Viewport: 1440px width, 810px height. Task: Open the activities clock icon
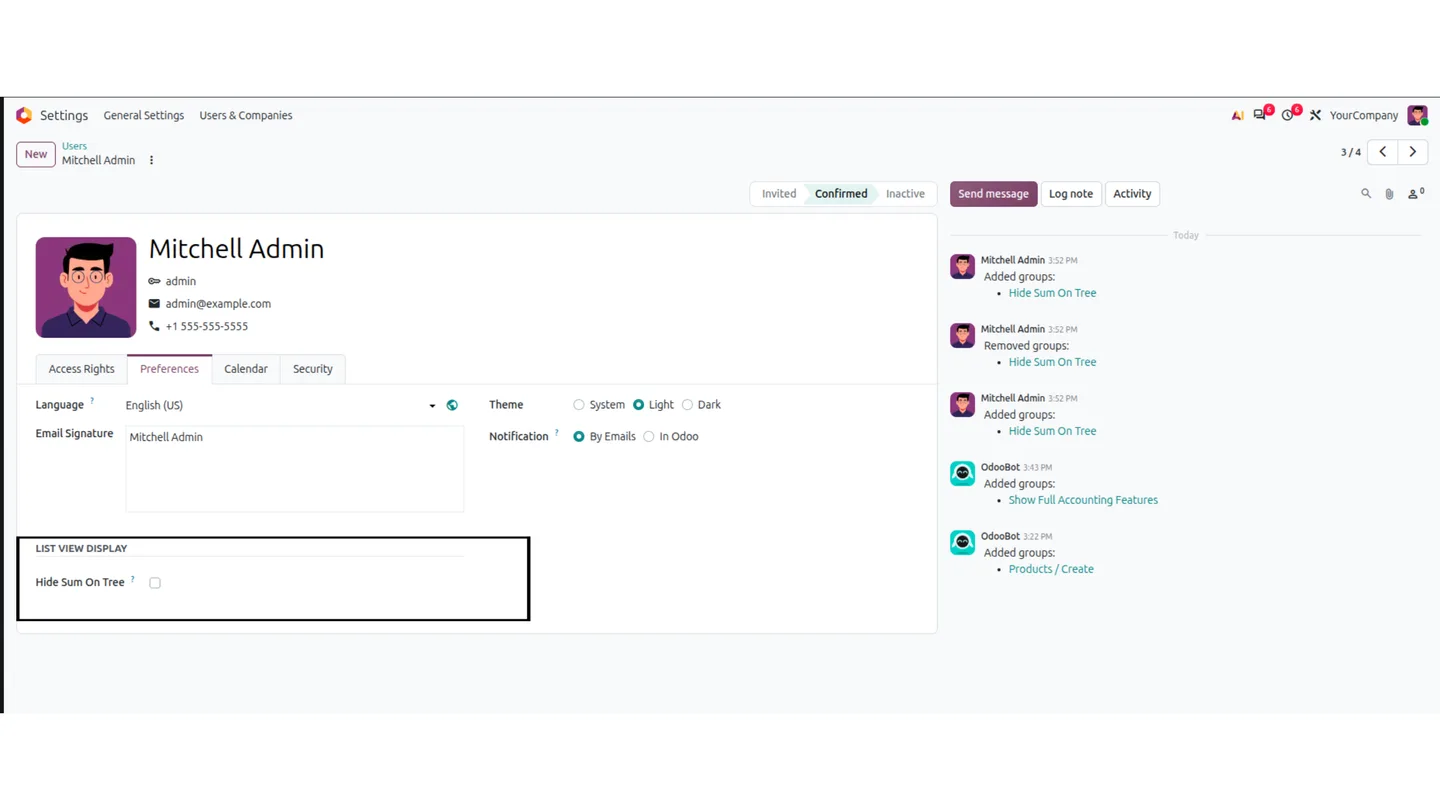1288,115
